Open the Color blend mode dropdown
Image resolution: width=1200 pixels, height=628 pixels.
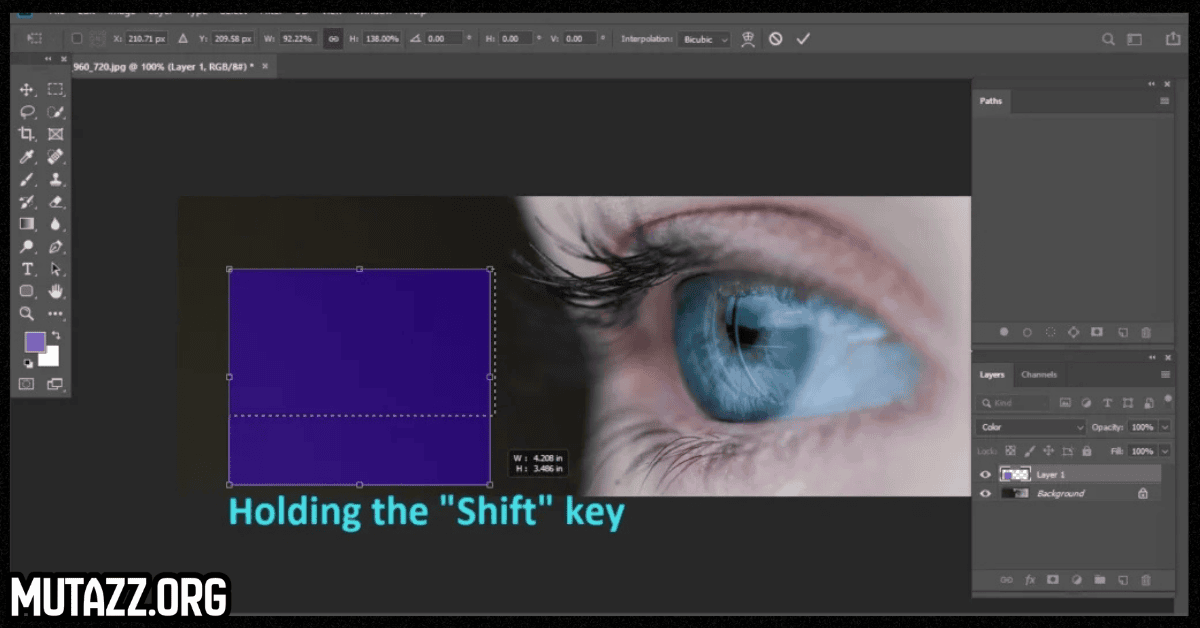(x=1031, y=427)
